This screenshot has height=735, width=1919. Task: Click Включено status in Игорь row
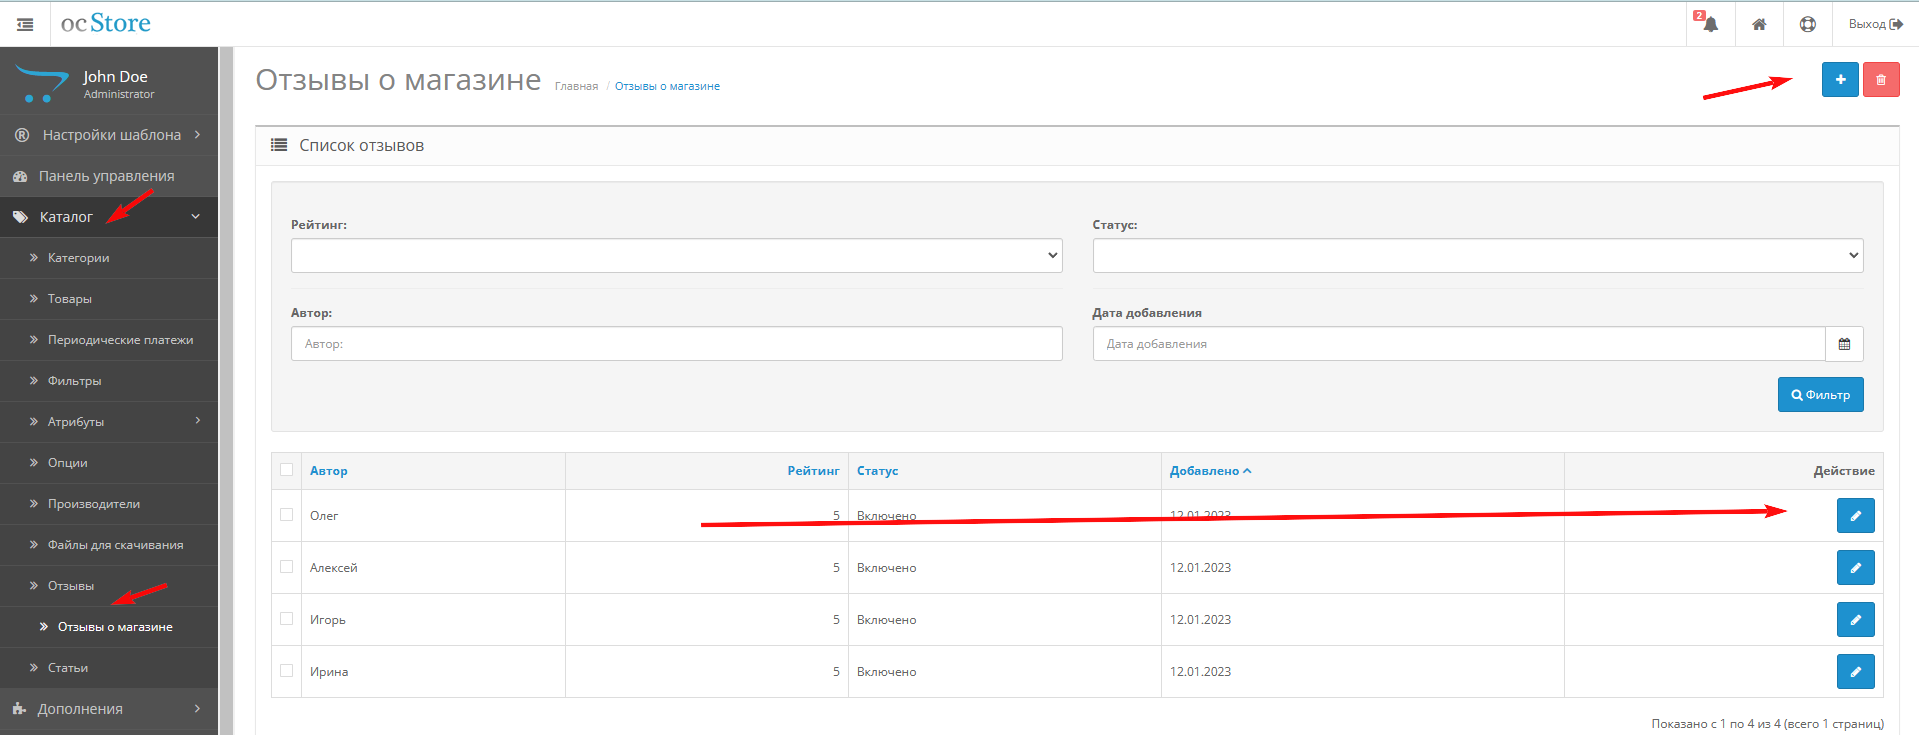(x=886, y=620)
